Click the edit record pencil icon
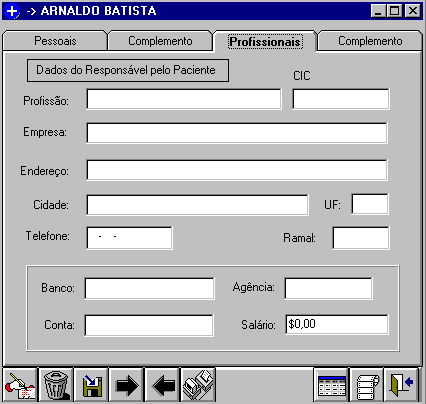This screenshot has width=426, height=404. point(20,385)
